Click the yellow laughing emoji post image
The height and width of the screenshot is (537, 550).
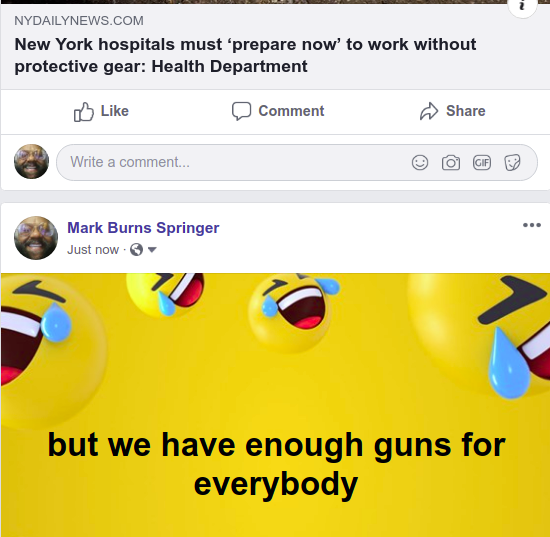click(275, 405)
